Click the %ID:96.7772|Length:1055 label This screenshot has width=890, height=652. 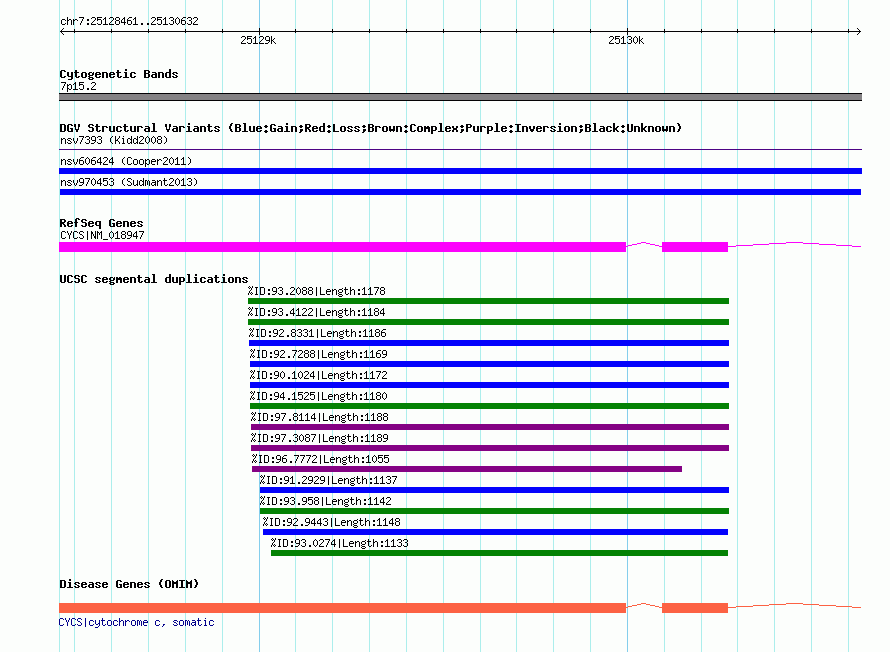click(321, 459)
